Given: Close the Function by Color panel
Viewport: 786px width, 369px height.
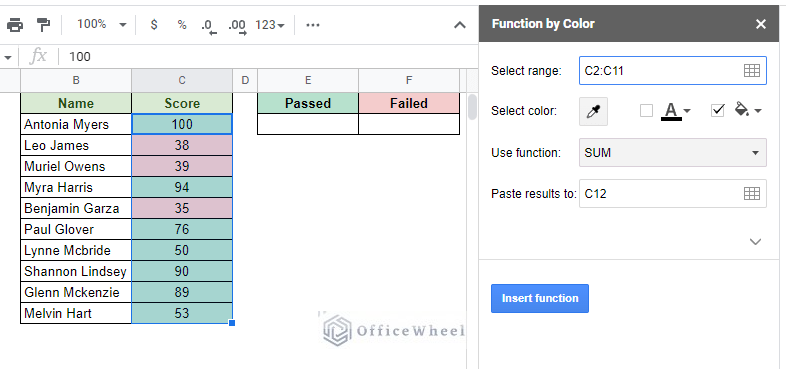Looking at the screenshot, I should 761,24.
